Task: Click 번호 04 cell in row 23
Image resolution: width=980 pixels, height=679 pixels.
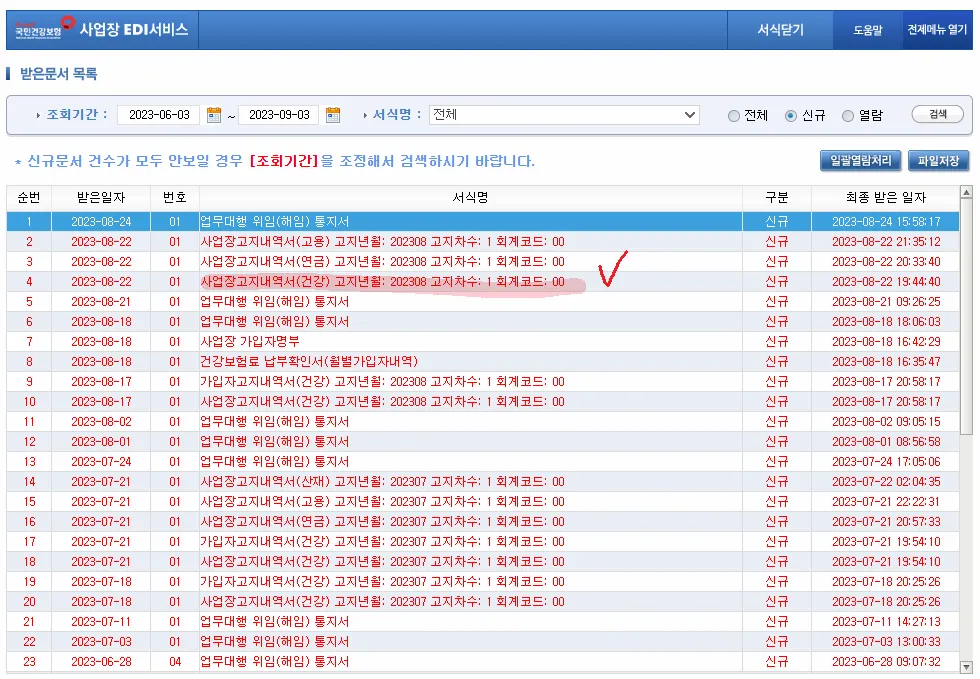Action: point(174,661)
